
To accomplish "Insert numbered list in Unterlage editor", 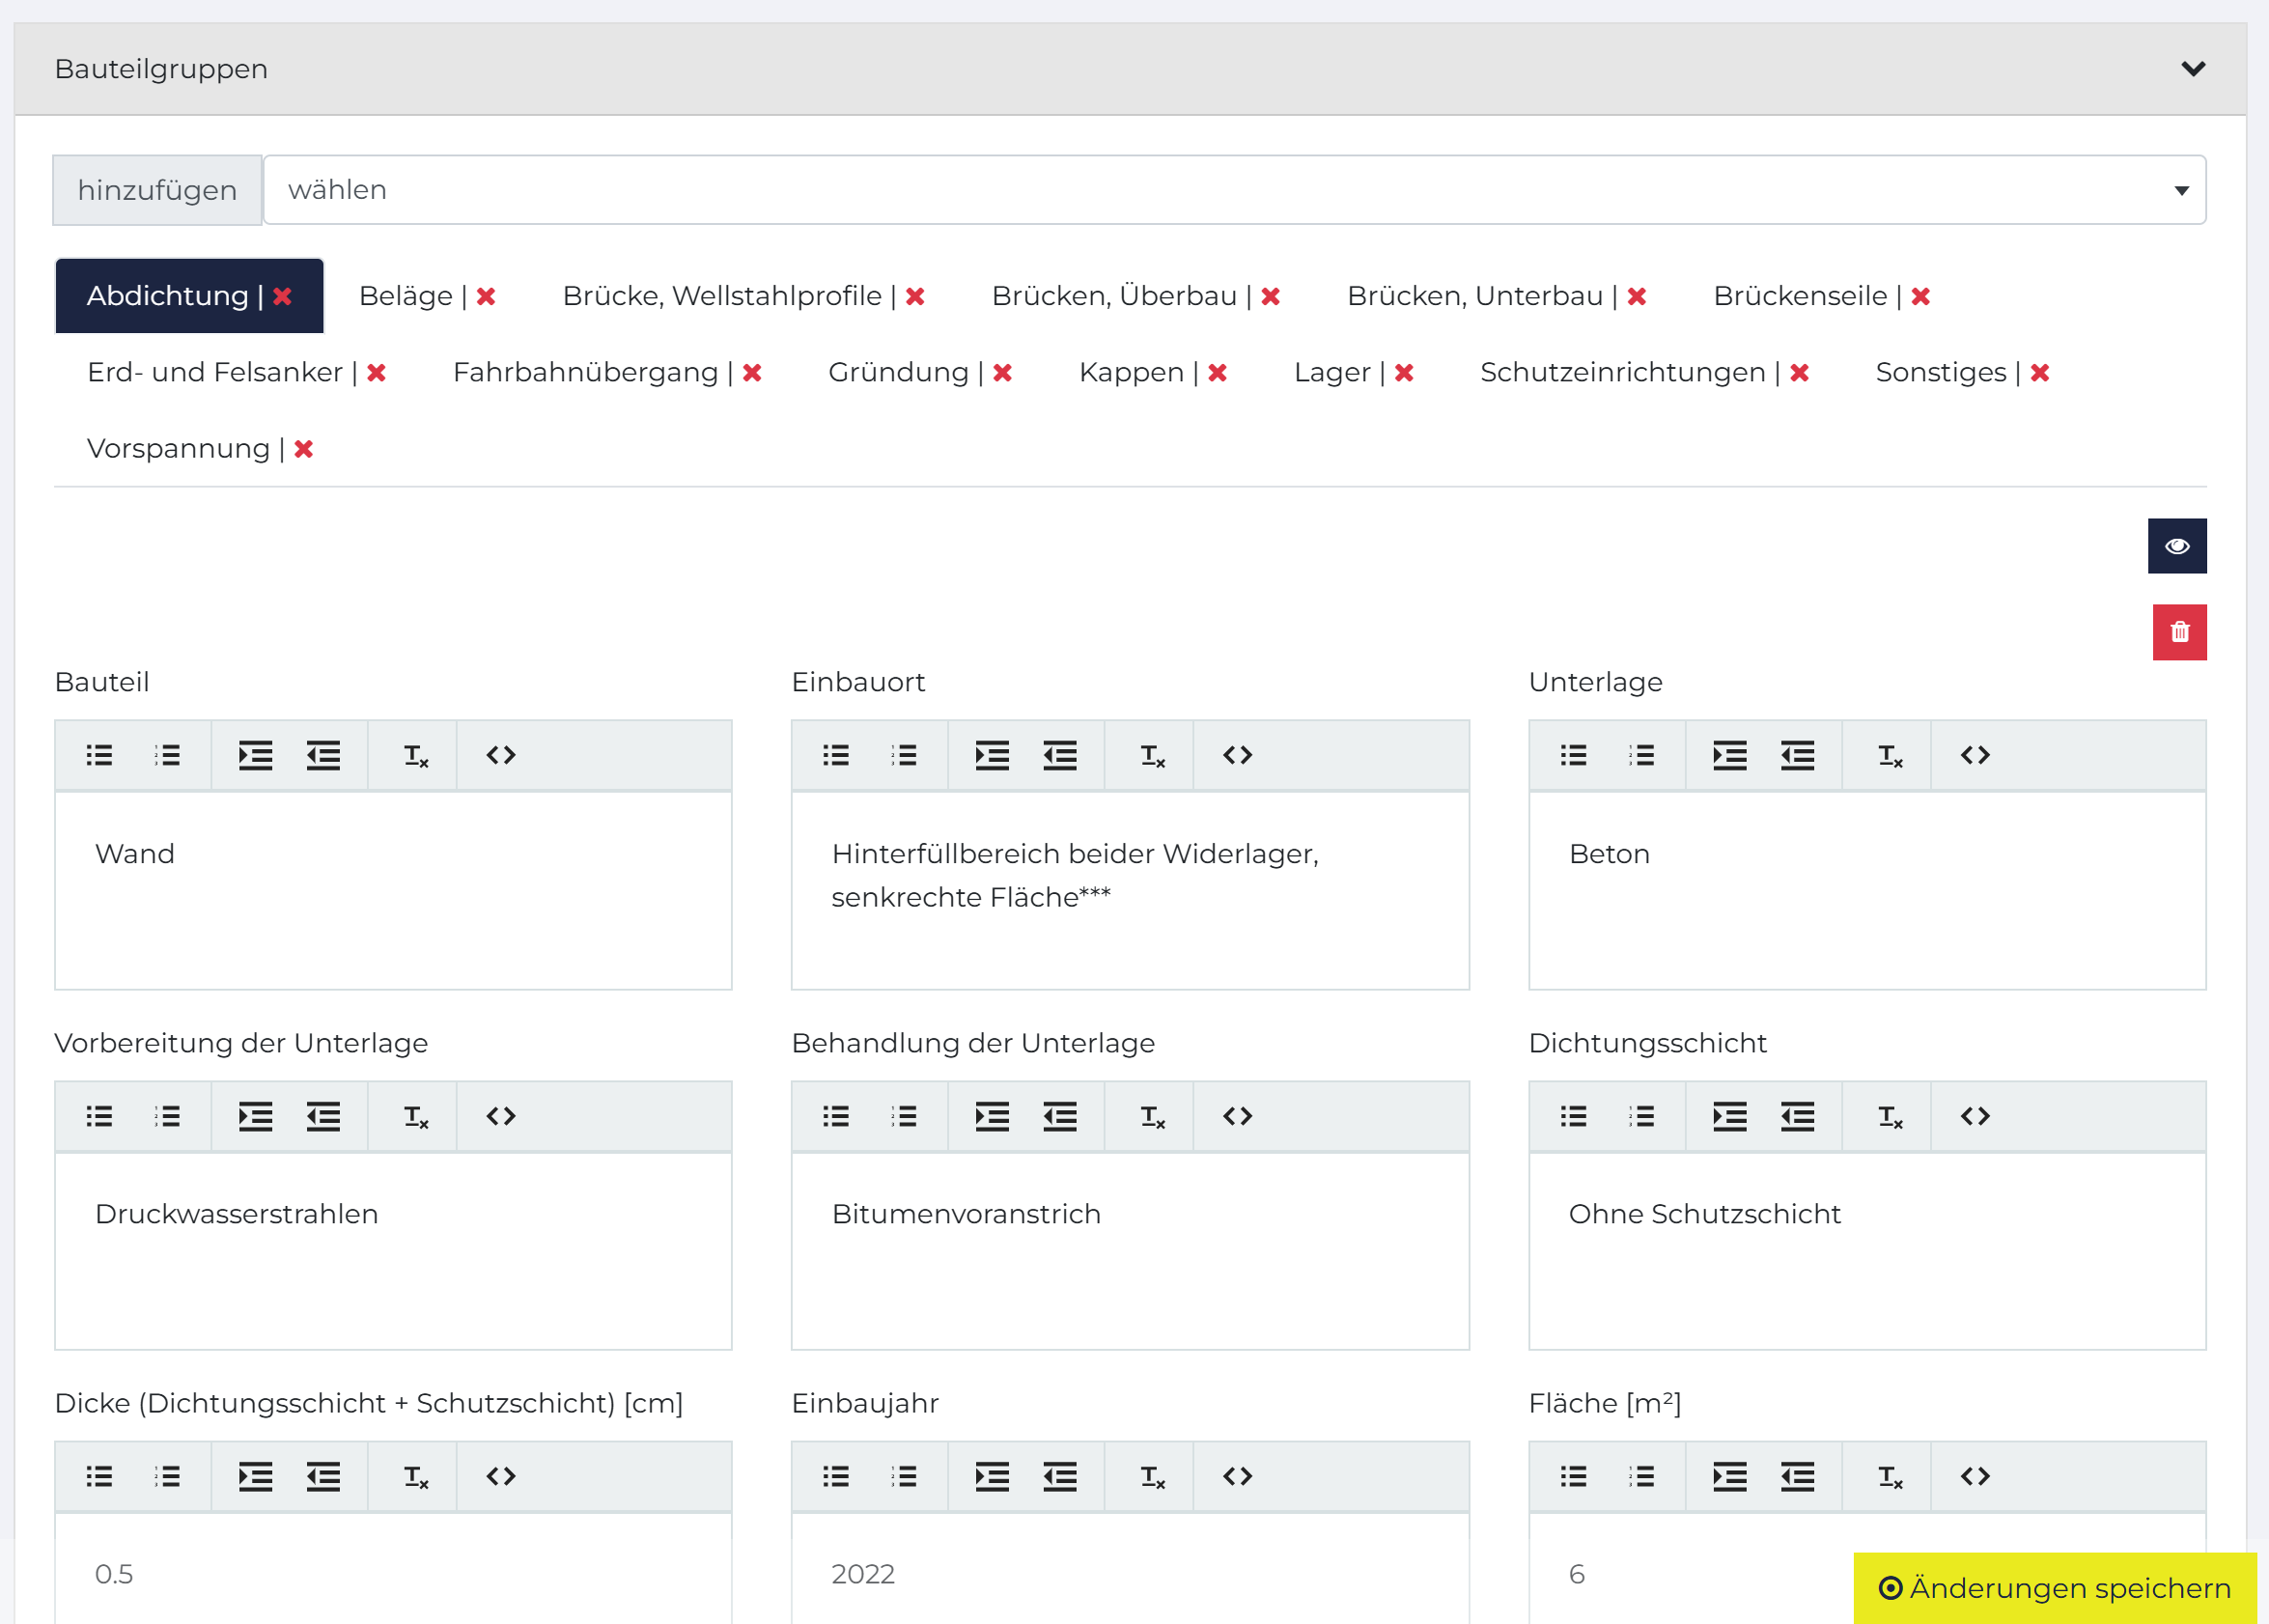I will tap(1641, 755).
